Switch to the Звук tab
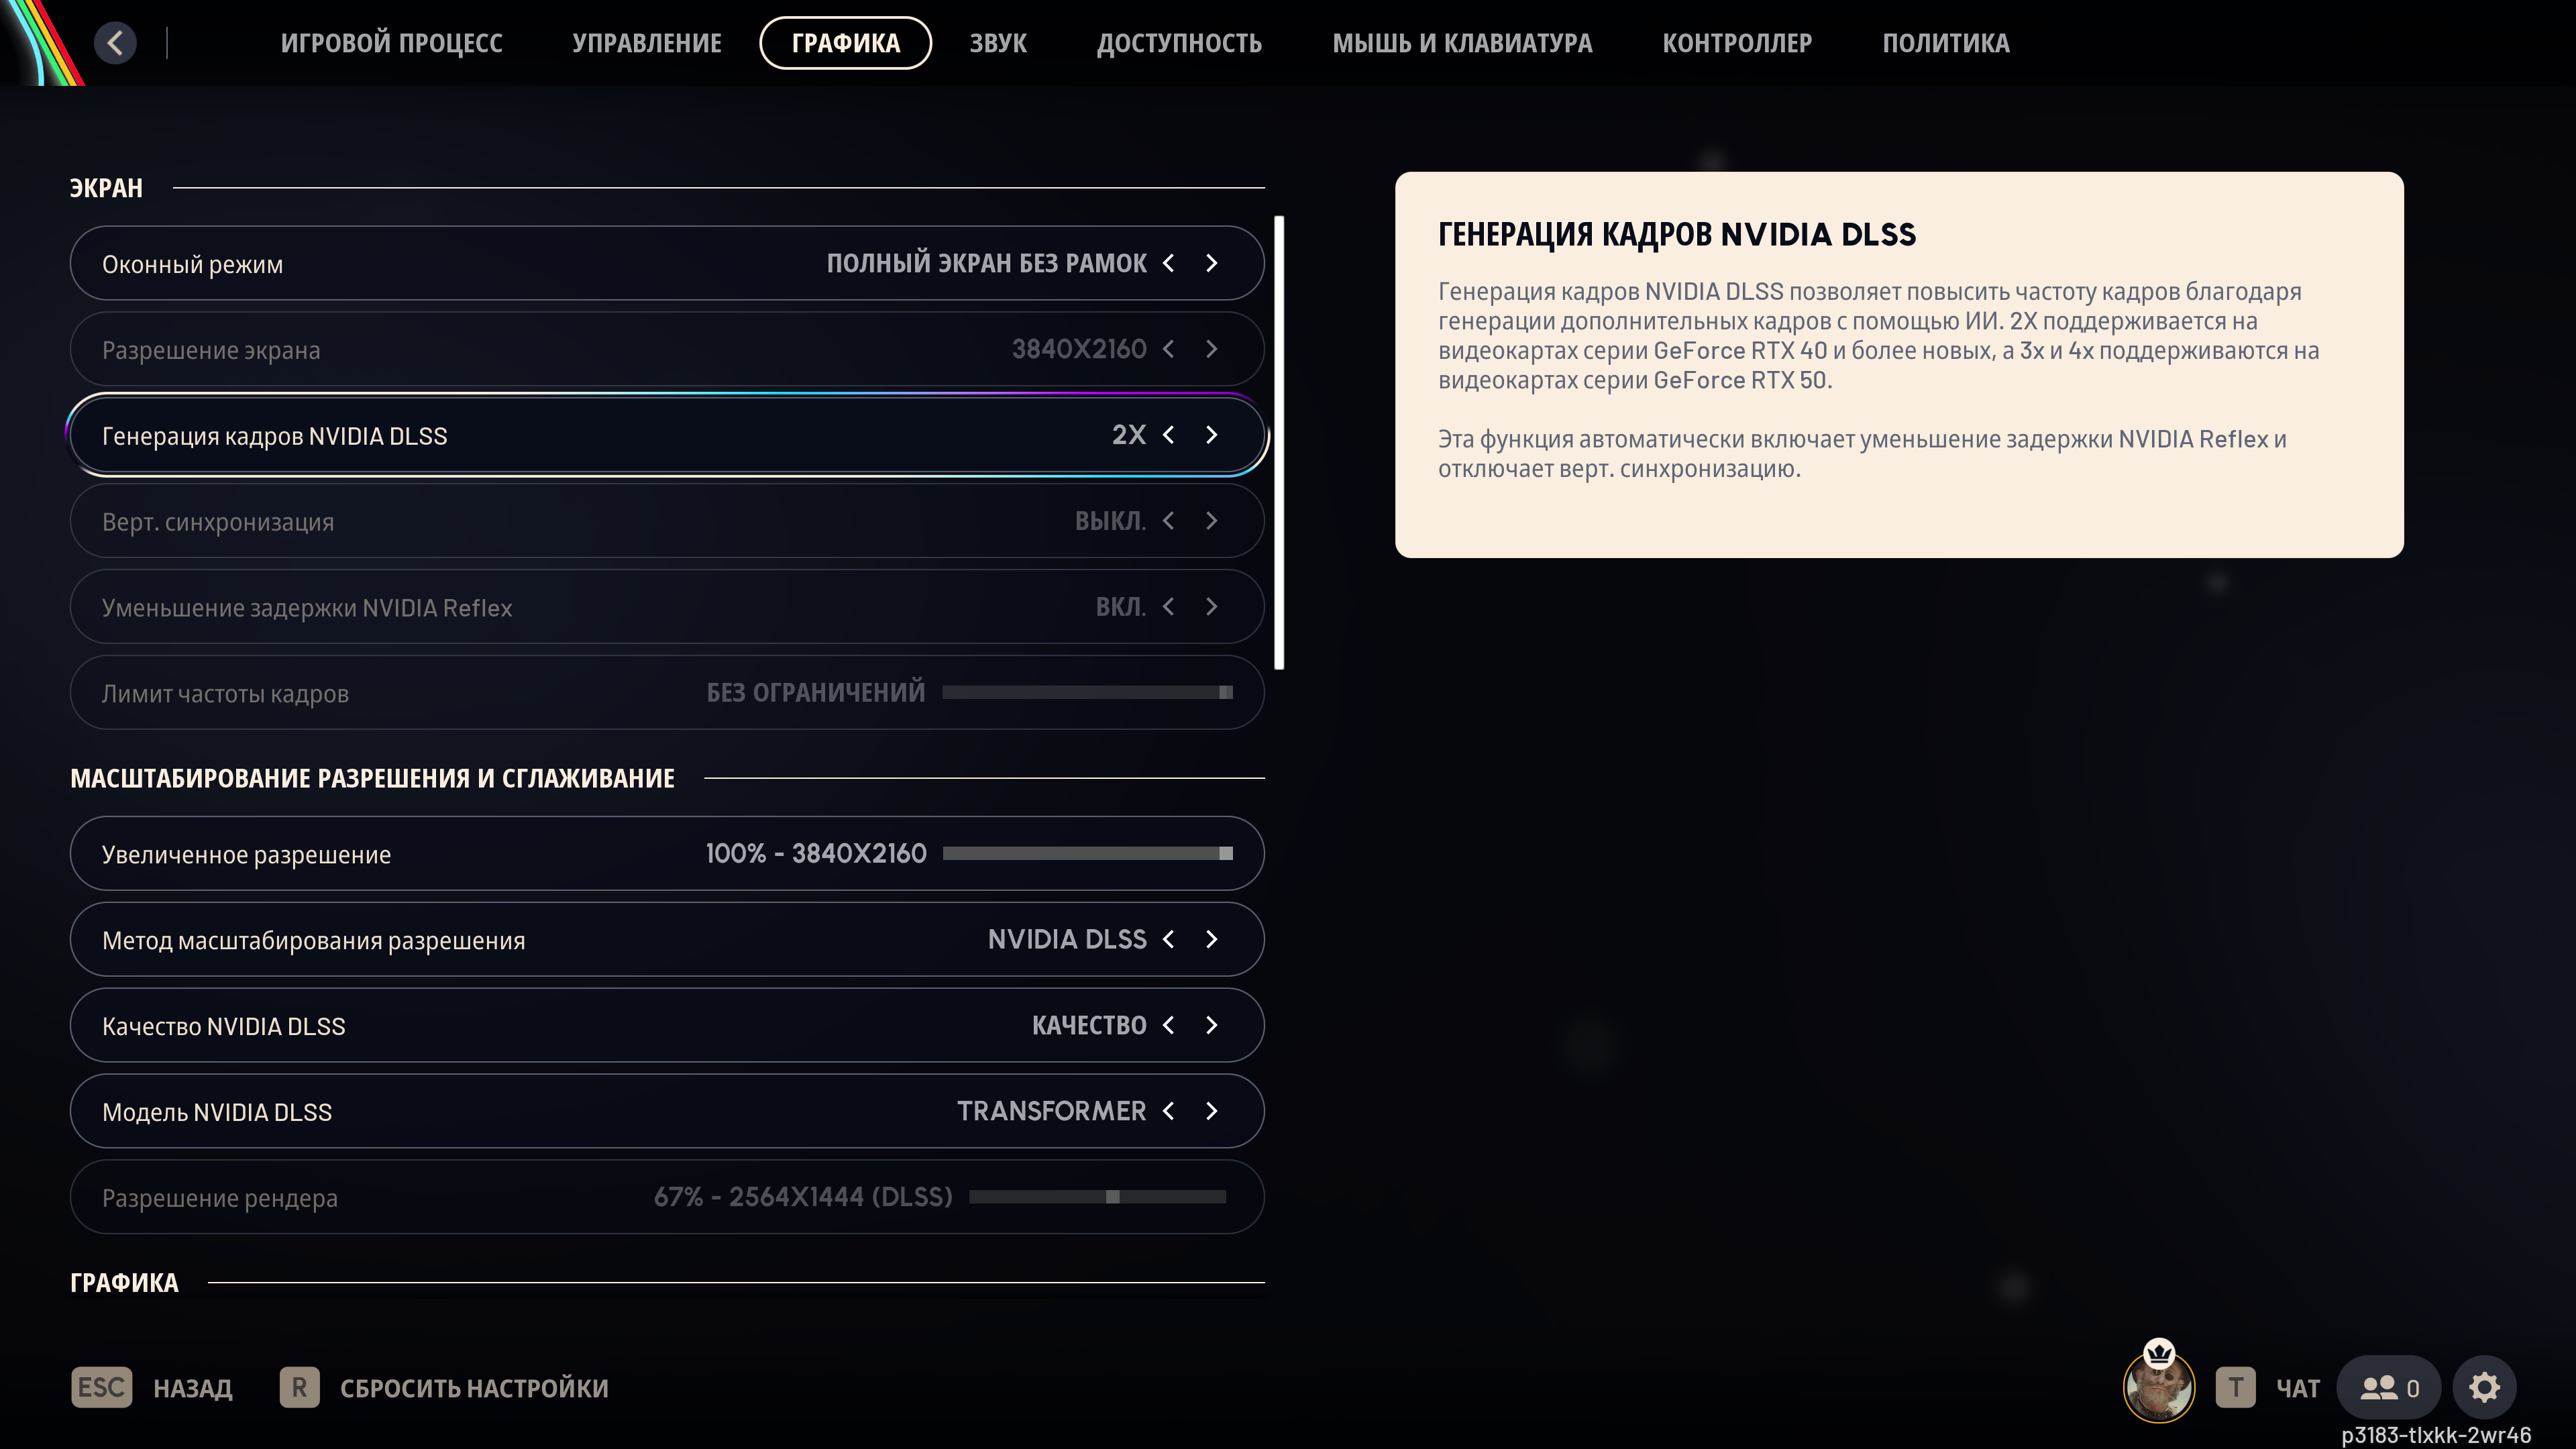This screenshot has height=1449, width=2576. [x=997, y=43]
